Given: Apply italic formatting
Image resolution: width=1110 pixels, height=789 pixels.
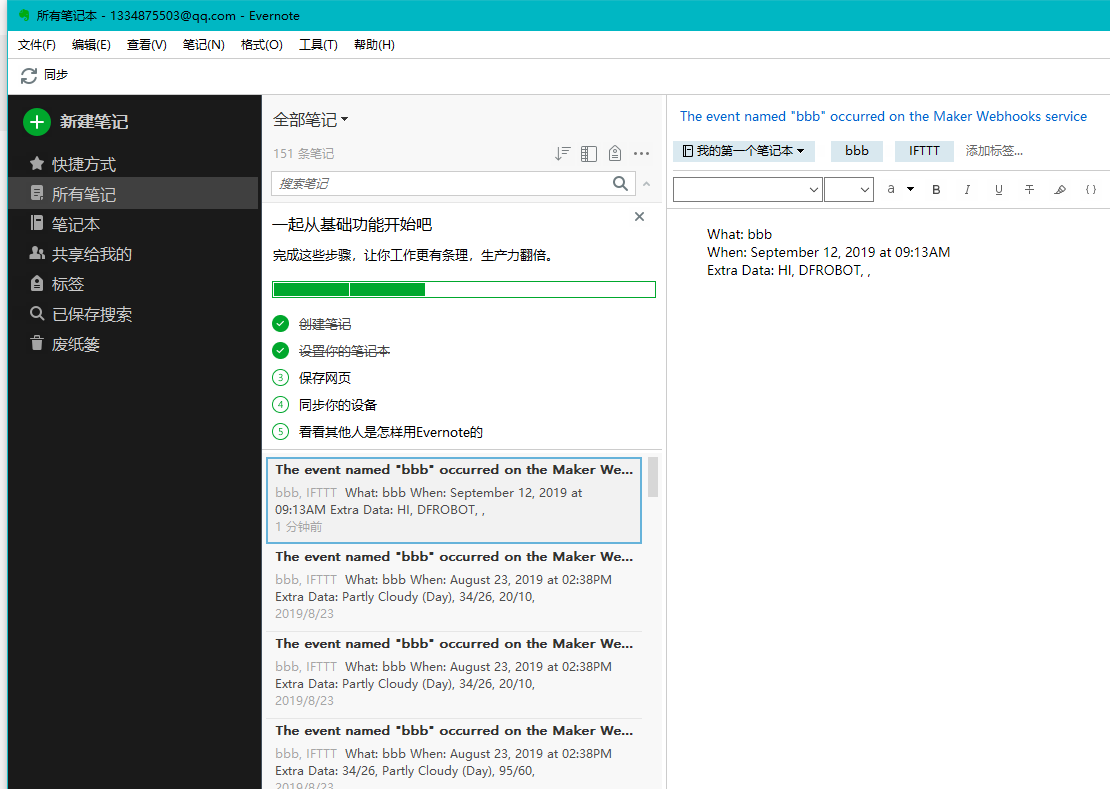Looking at the screenshot, I should click(967, 189).
